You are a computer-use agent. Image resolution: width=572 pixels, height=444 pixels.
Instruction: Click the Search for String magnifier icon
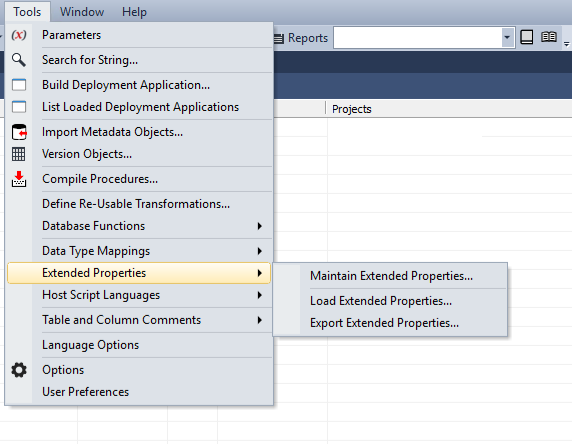19,60
